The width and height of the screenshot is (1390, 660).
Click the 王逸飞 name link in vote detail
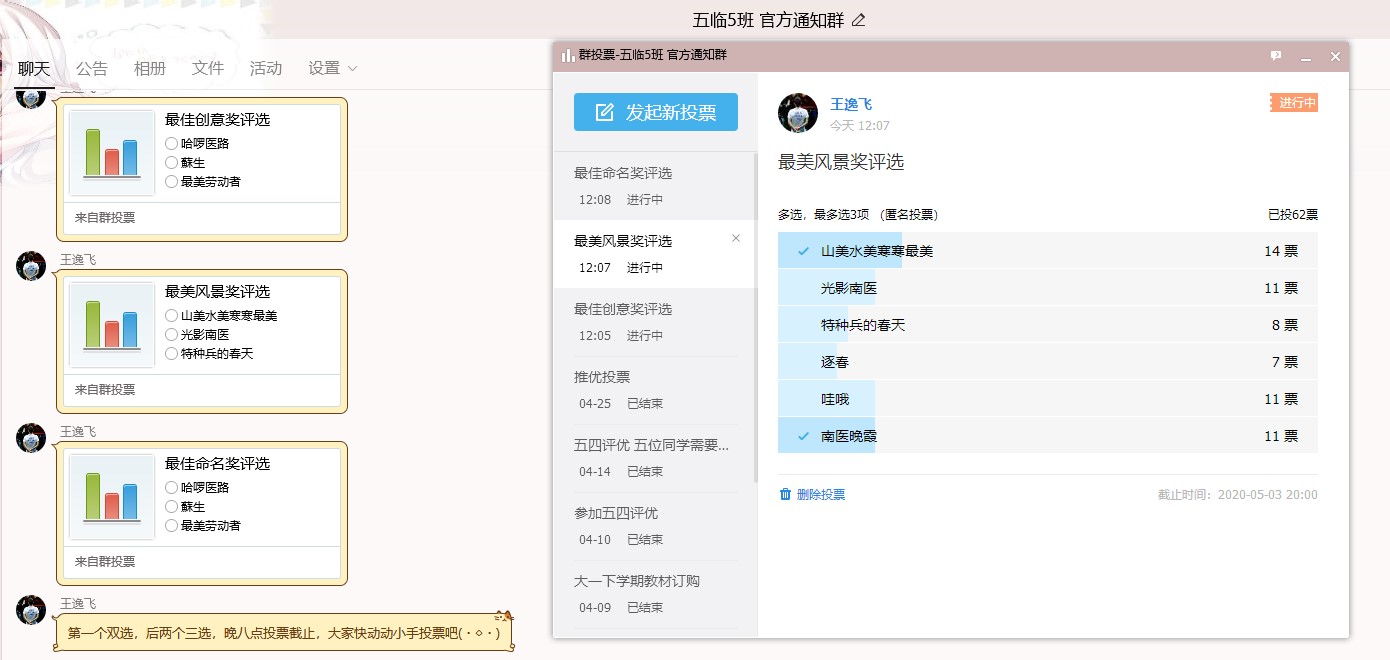click(851, 104)
